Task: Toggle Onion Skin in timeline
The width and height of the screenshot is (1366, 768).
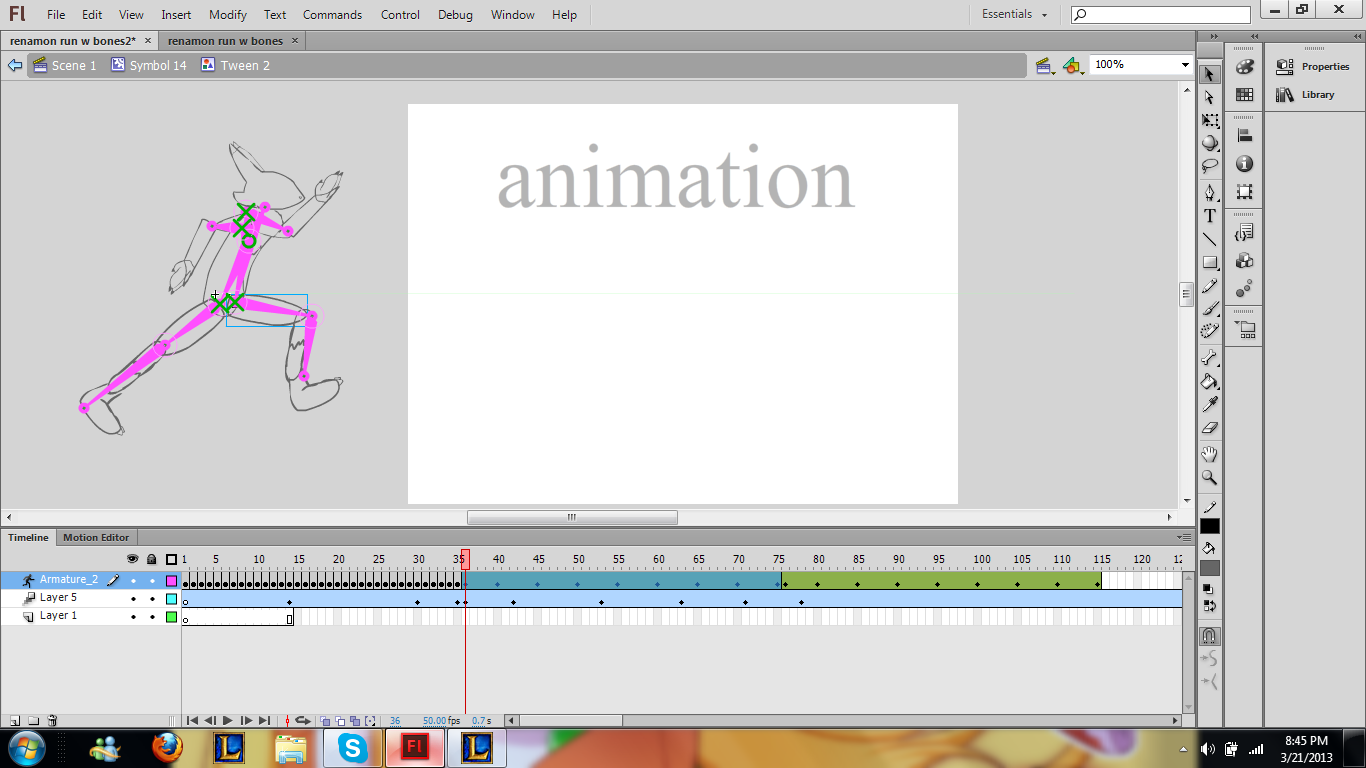Action: [x=325, y=720]
